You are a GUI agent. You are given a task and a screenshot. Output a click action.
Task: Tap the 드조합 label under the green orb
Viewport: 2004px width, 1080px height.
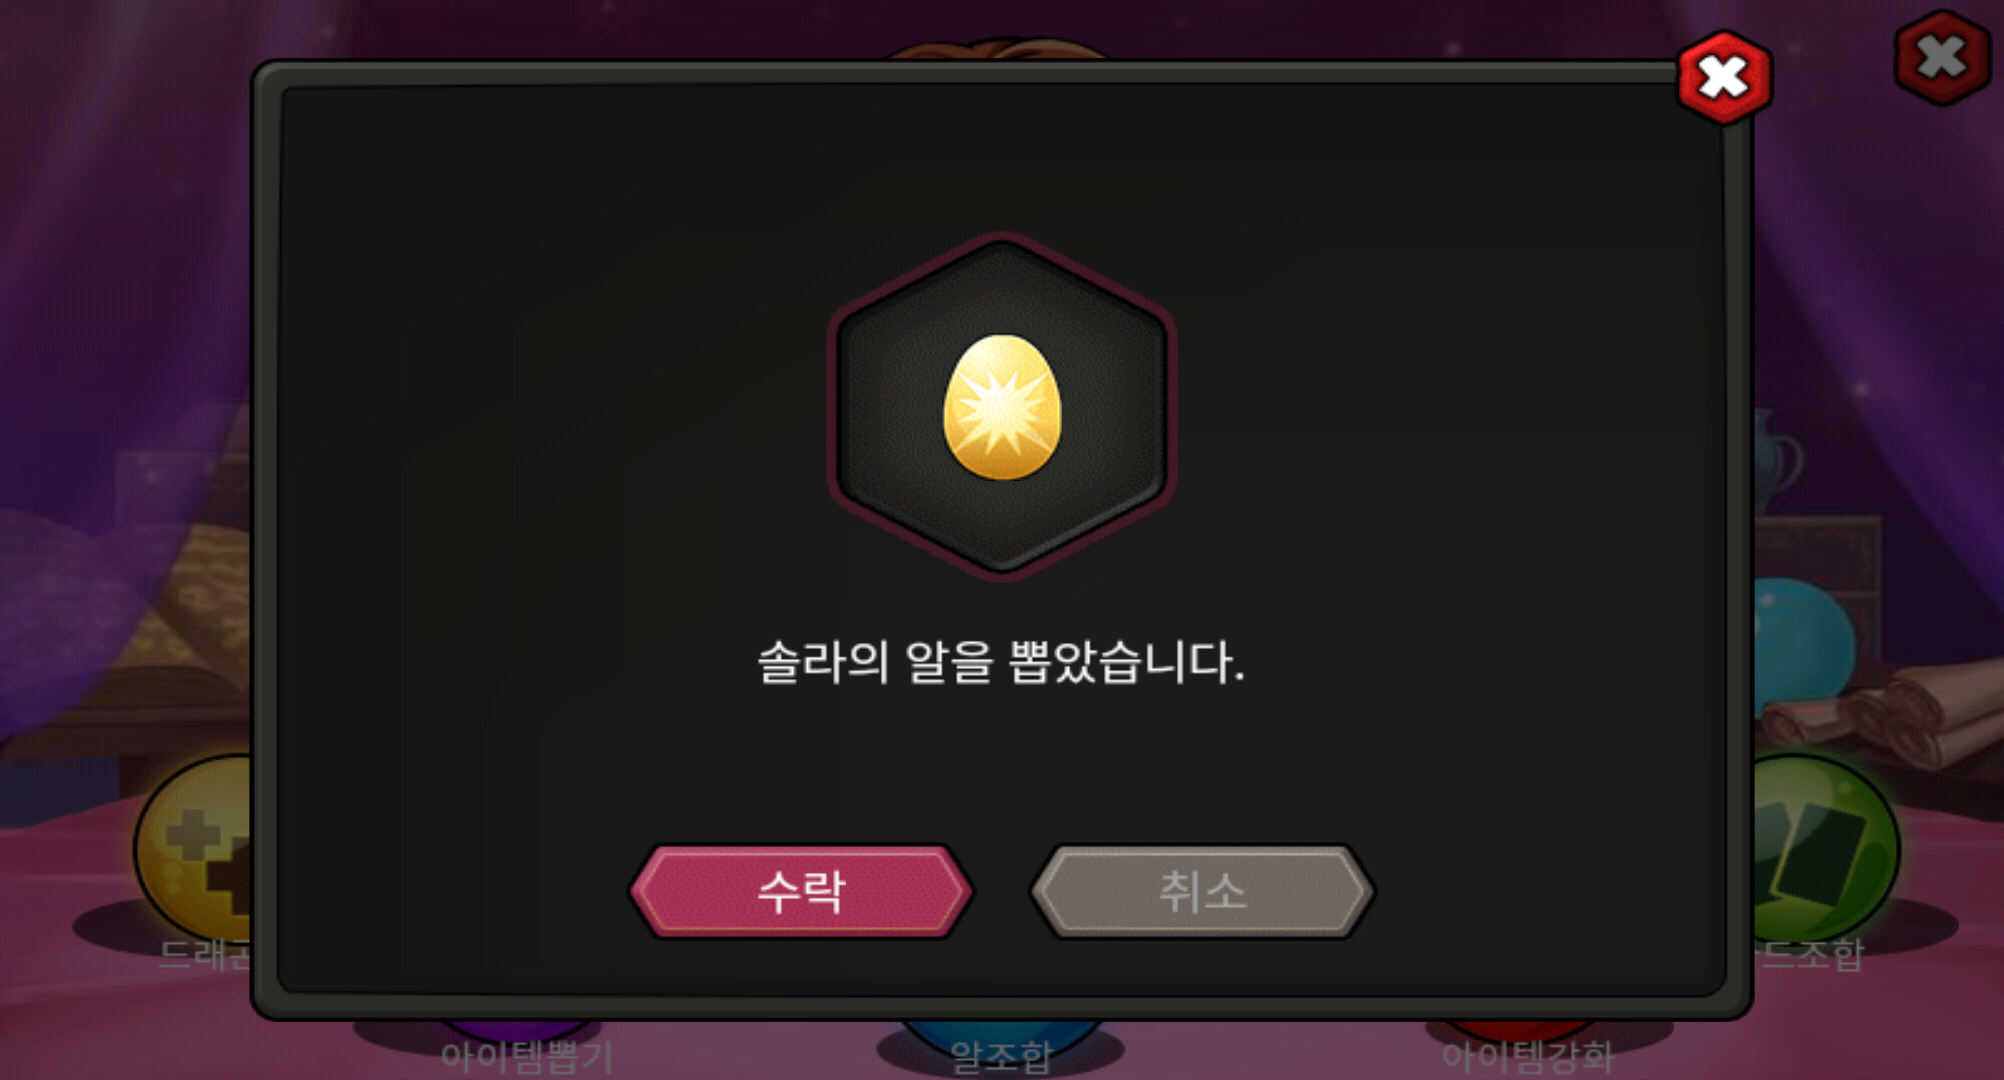point(1812,954)
